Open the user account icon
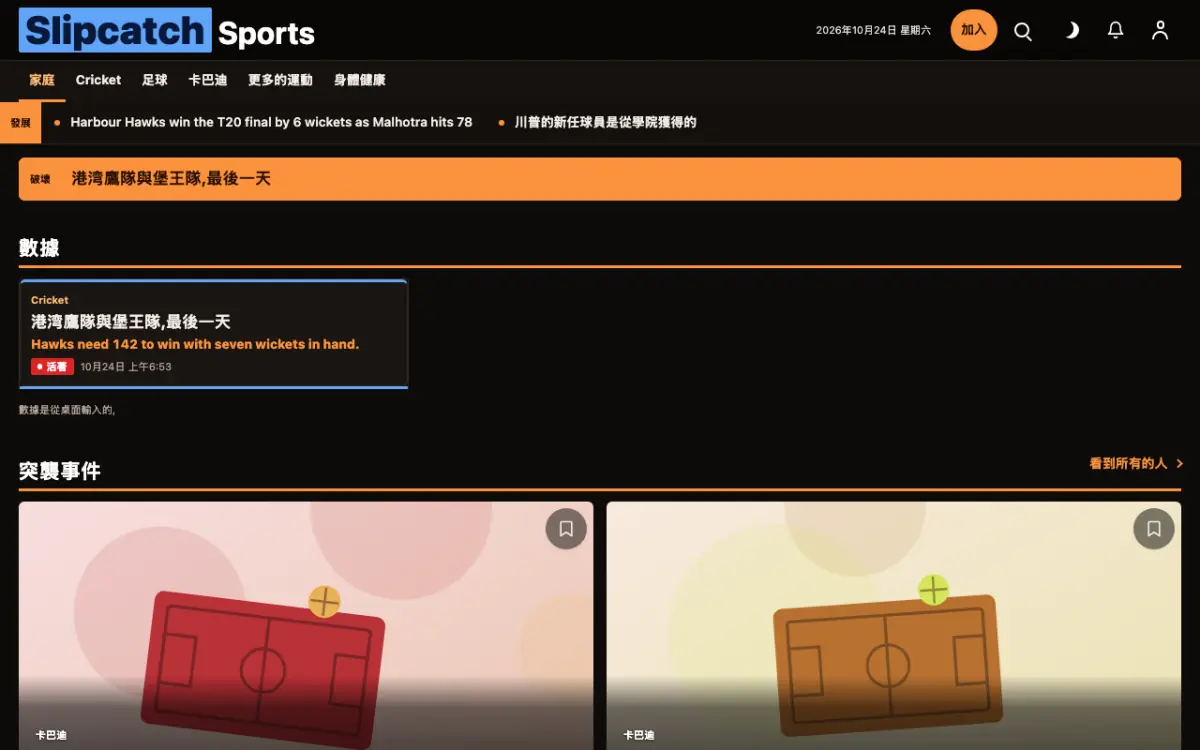The image size is (1200, 750). coord(1160,31)
